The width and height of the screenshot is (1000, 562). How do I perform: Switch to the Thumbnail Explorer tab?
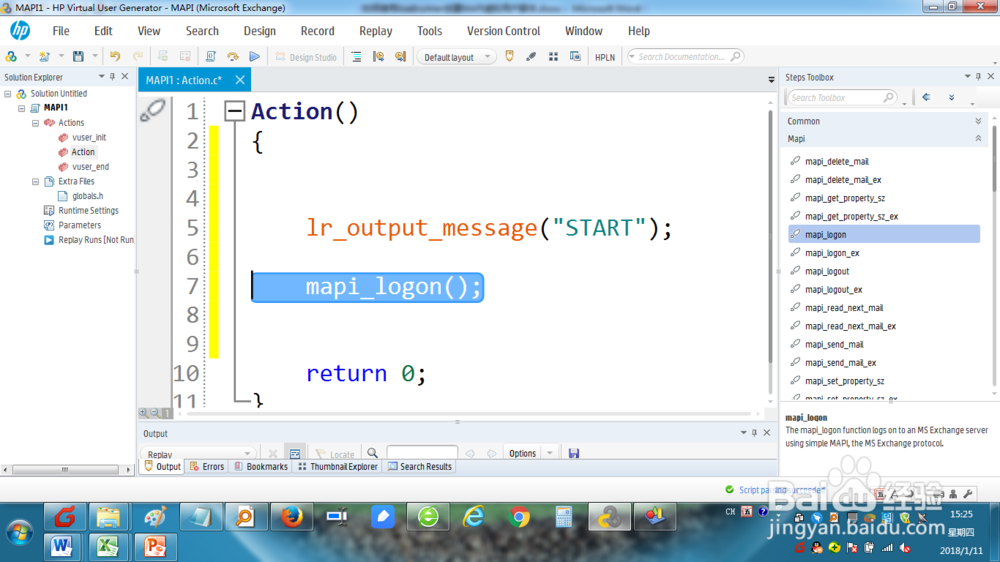coord(338,467)
